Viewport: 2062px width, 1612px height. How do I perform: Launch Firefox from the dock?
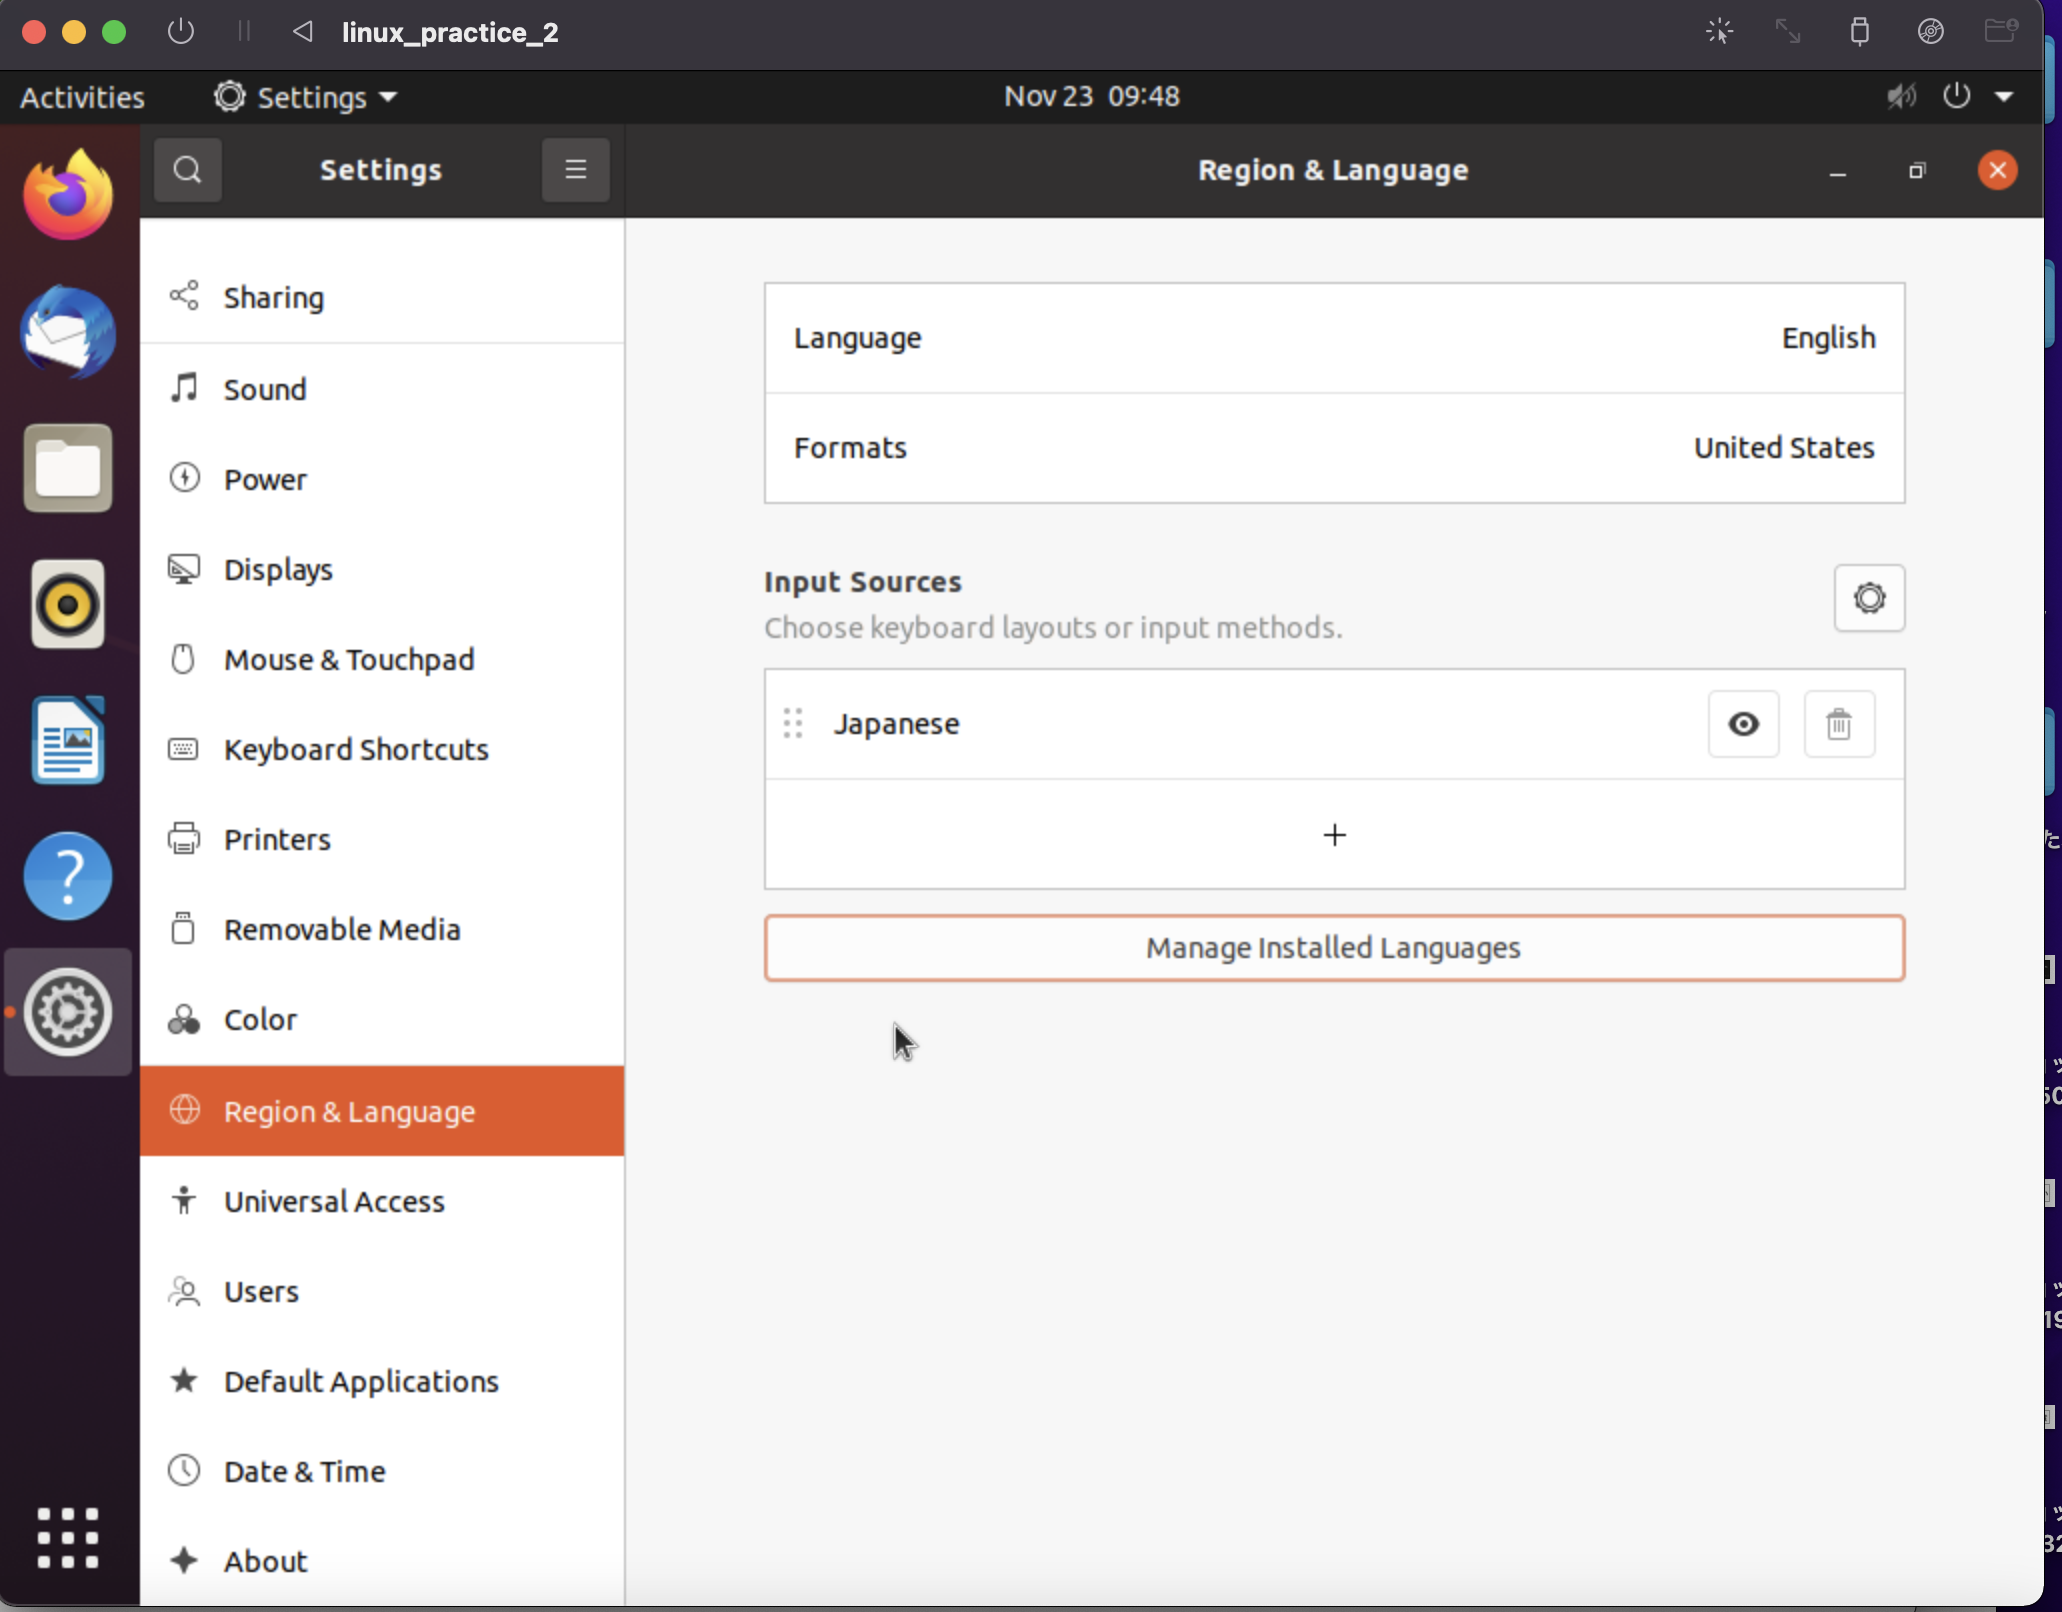(68, 196)
